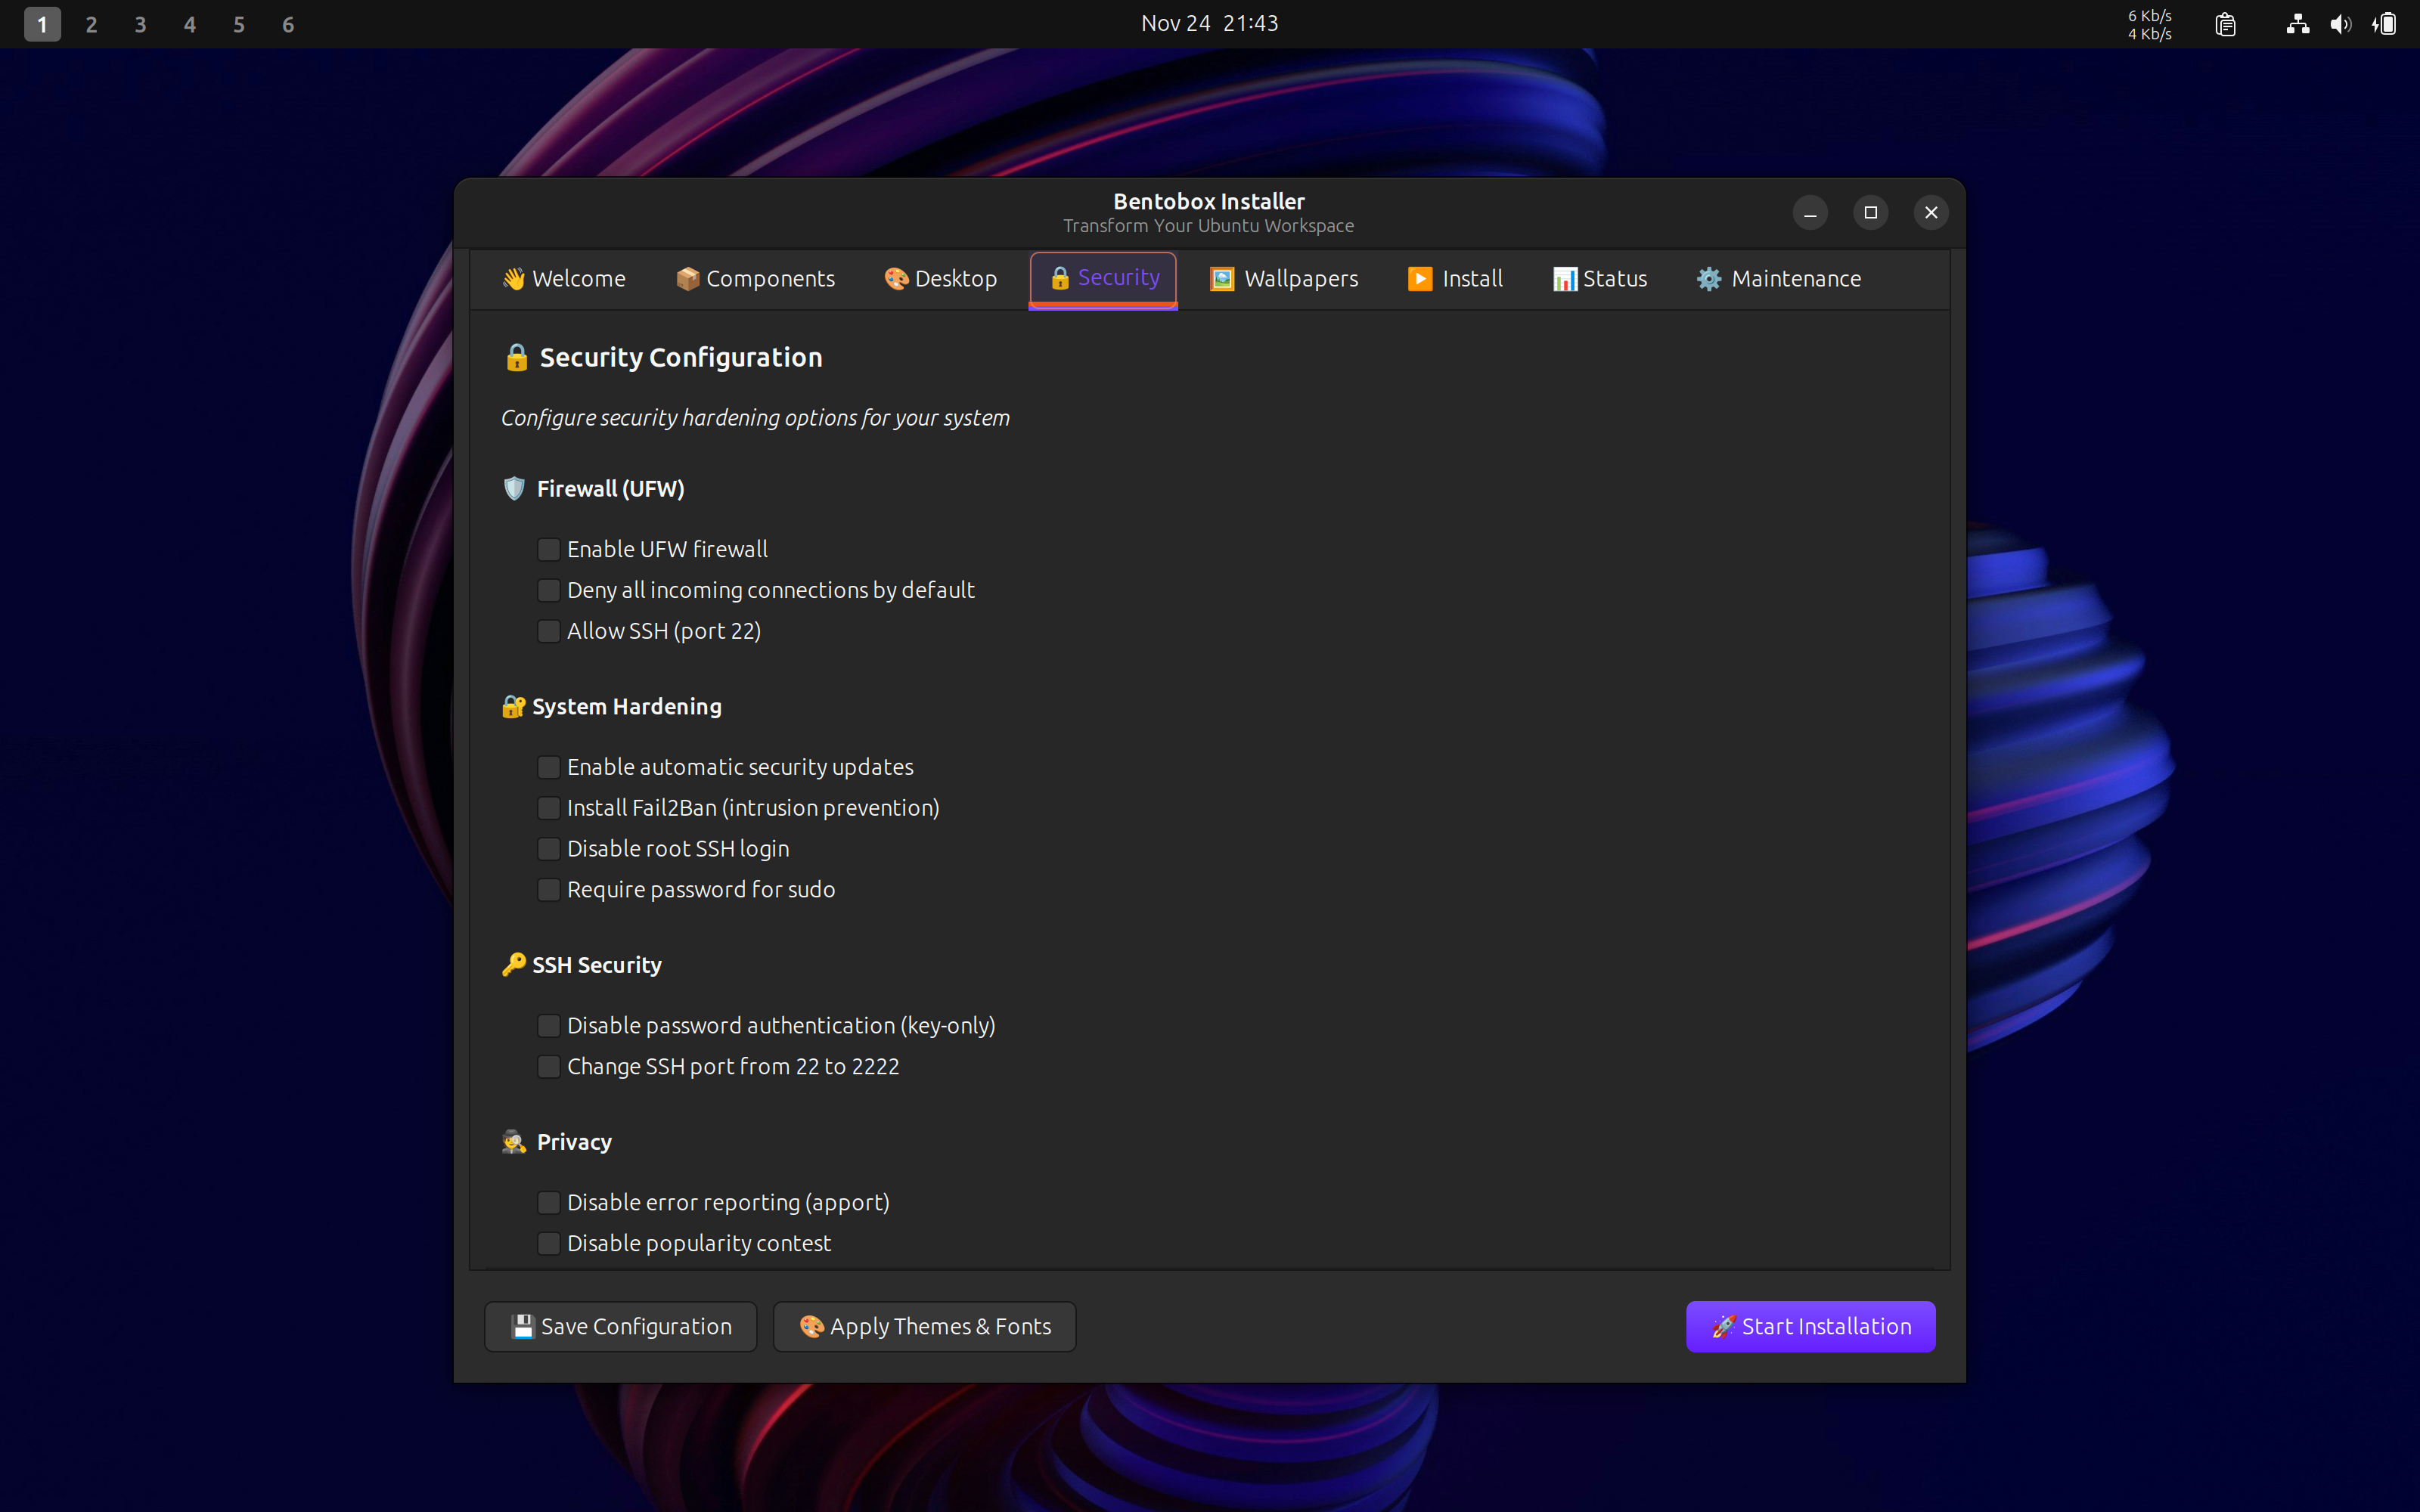Switch to workspace 3

(x=140, y=24)
